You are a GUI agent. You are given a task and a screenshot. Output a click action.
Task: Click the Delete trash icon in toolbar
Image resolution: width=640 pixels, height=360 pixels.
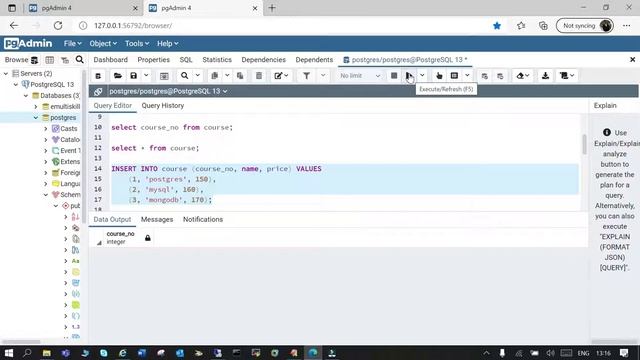(259, 76)
